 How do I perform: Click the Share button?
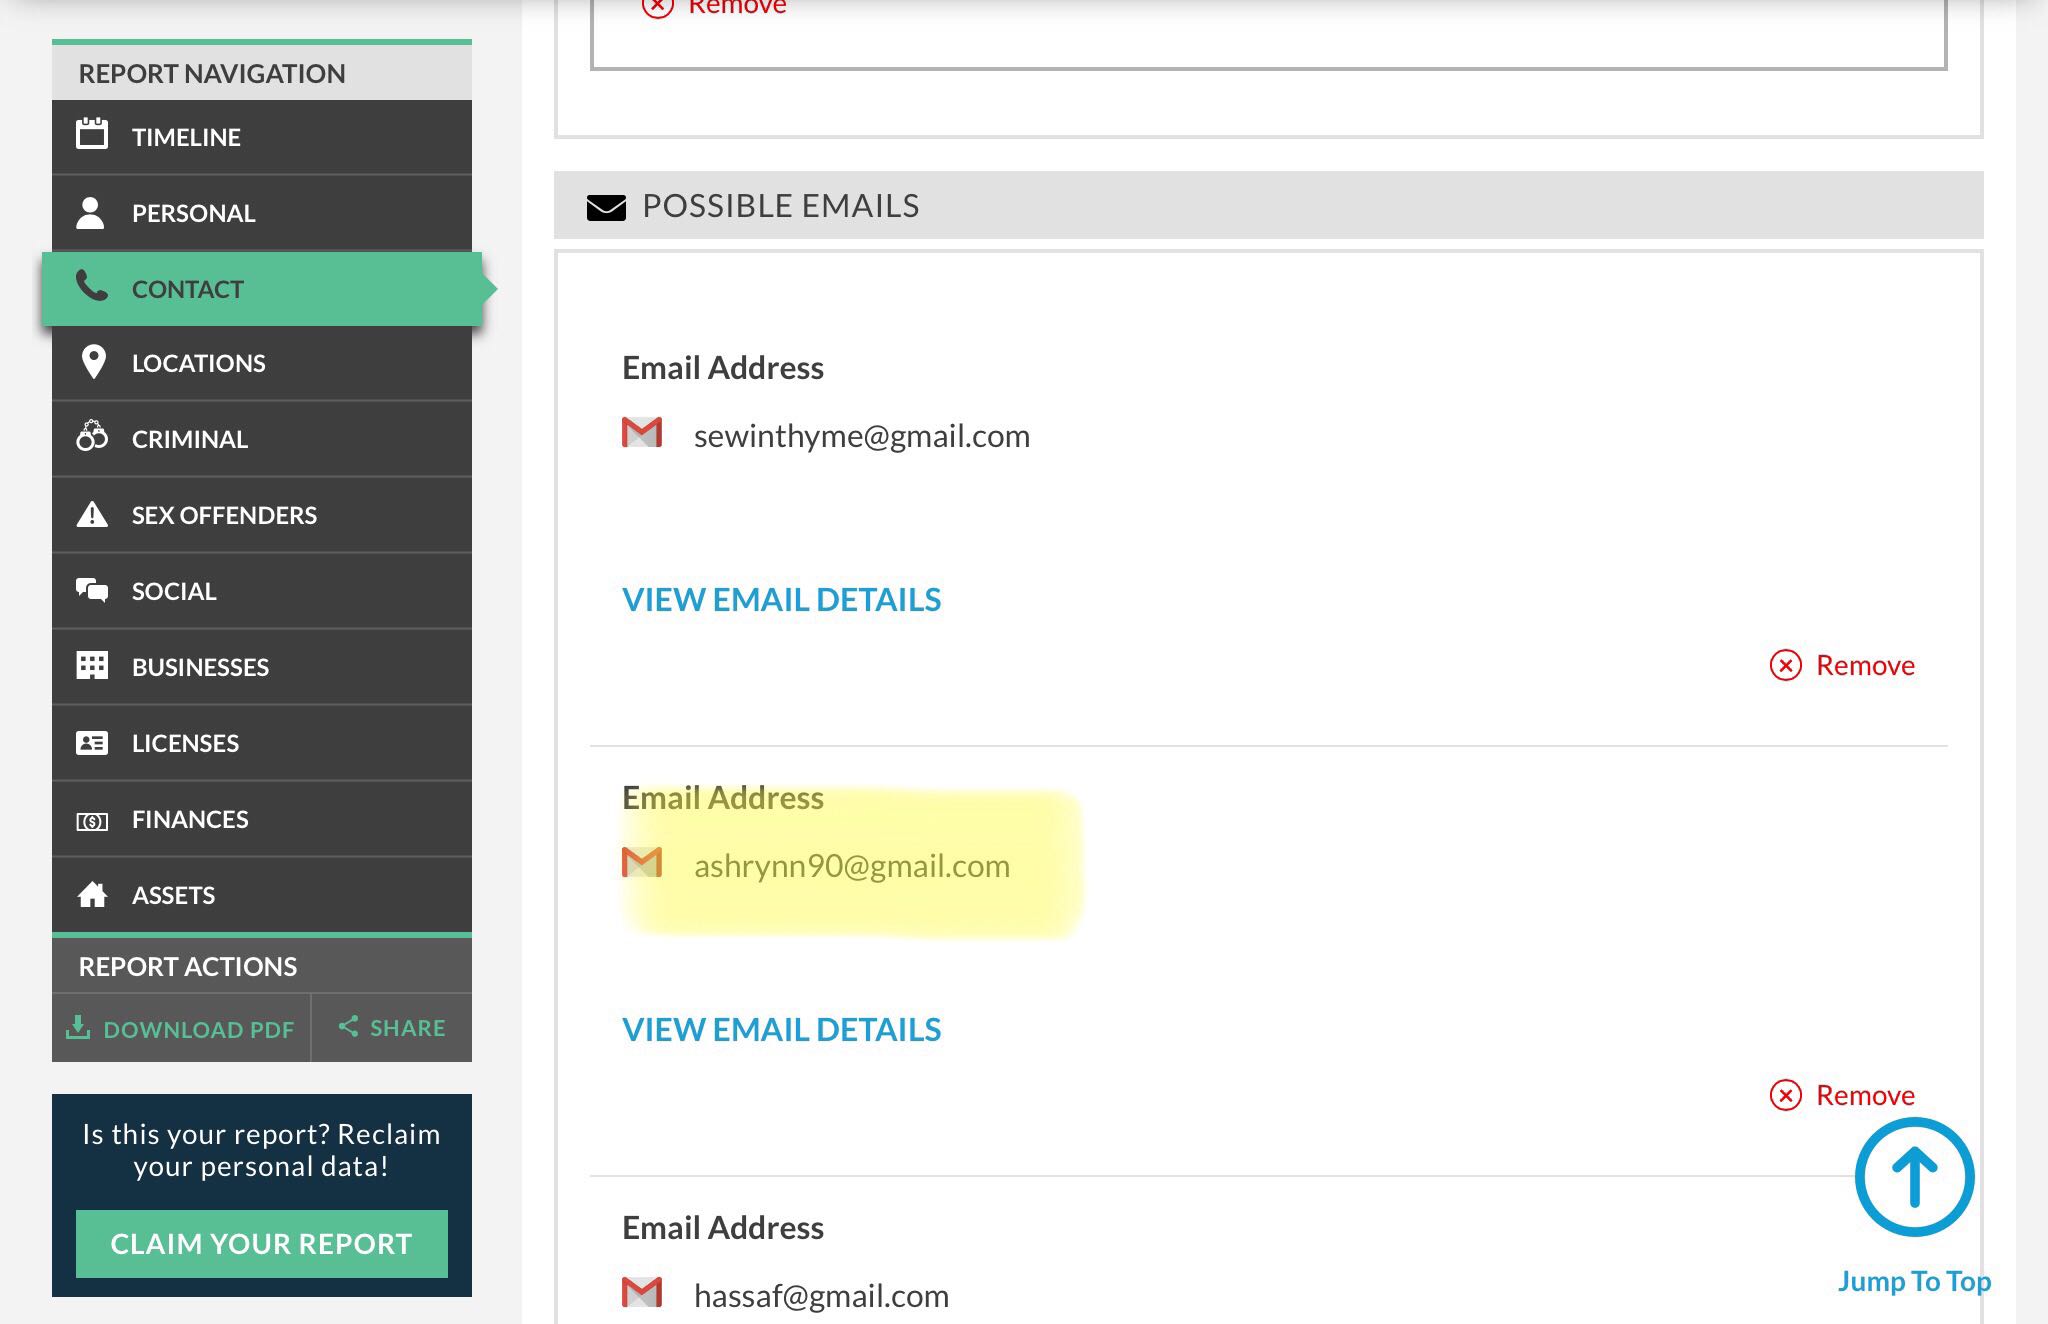click(392, 1028)
